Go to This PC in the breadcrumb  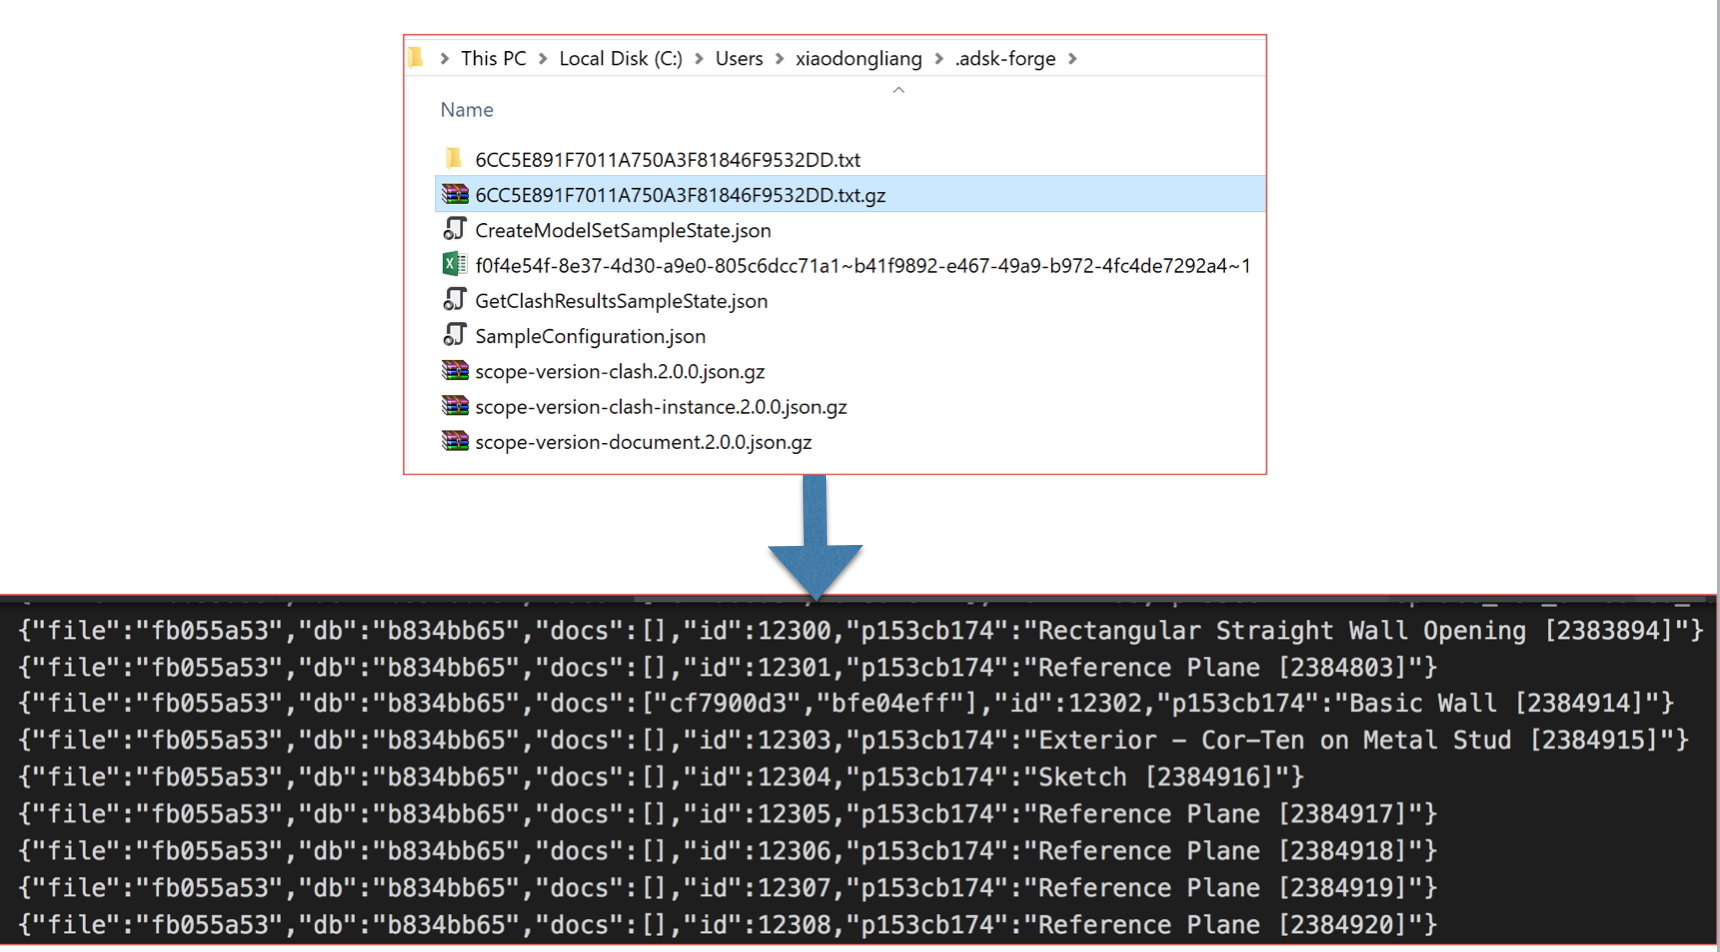[493, 58]
